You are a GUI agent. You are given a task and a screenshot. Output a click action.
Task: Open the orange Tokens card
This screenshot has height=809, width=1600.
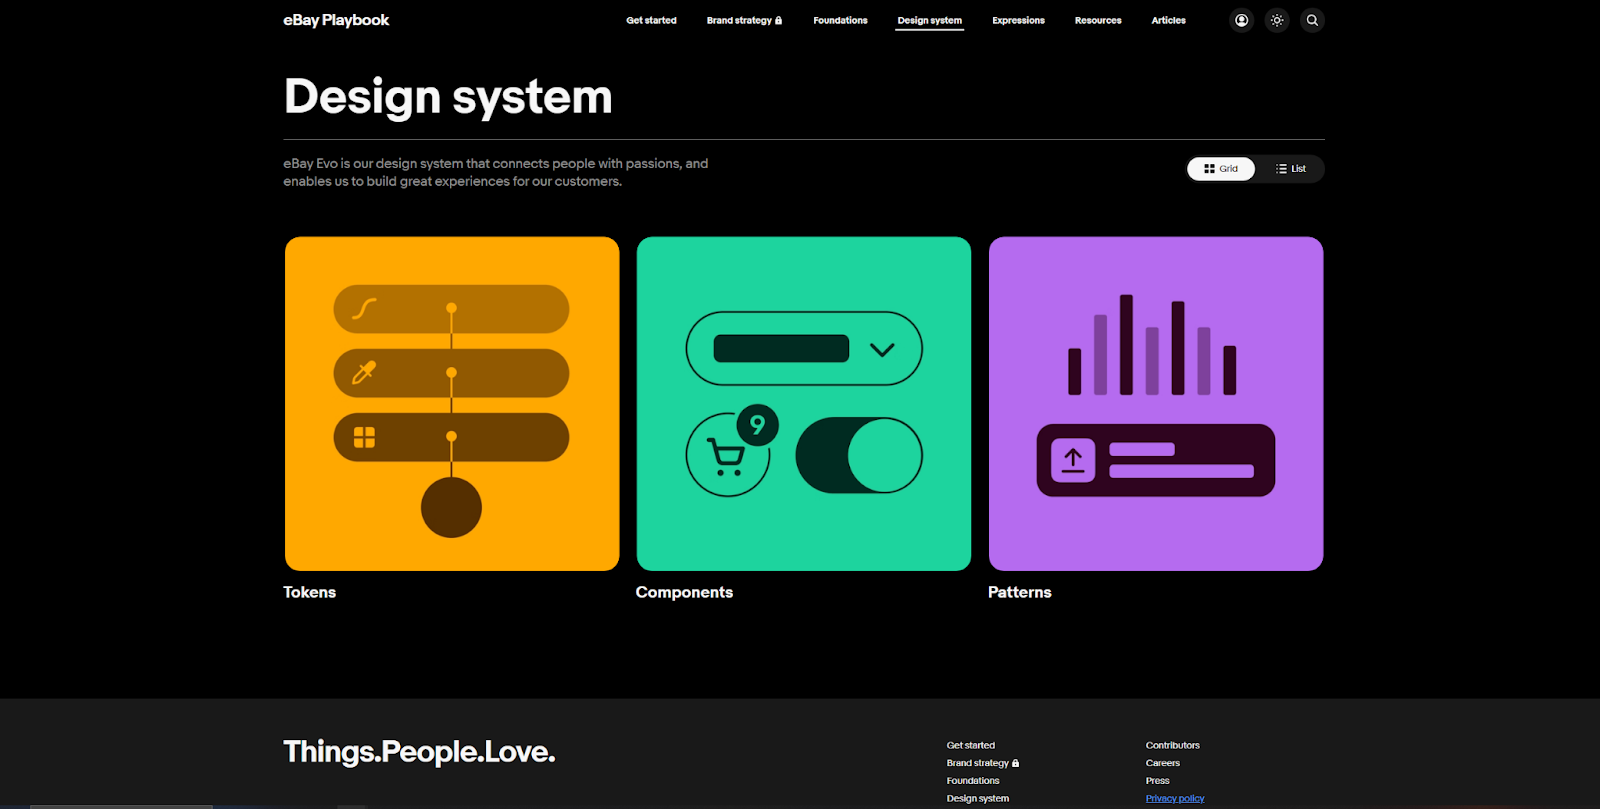pyautogui.click(x=452, y=404)
